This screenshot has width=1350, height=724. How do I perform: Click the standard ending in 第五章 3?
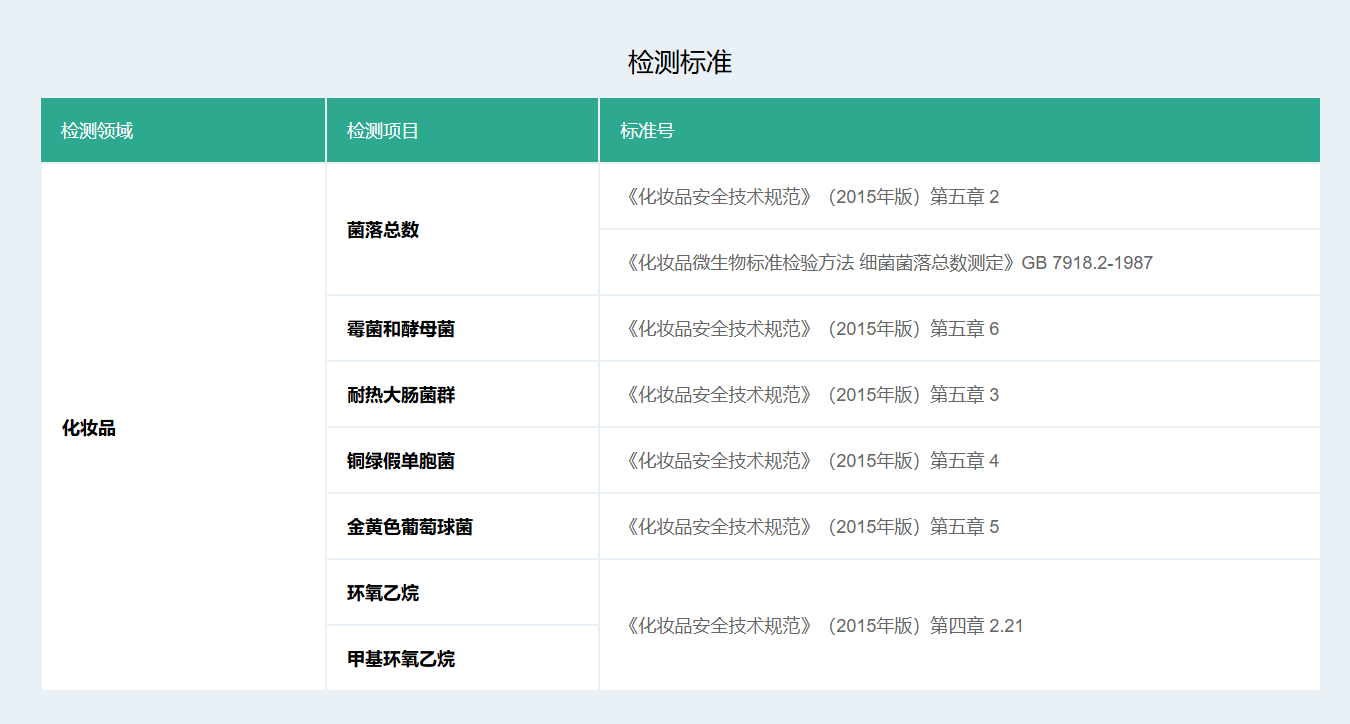pos(810,395)
